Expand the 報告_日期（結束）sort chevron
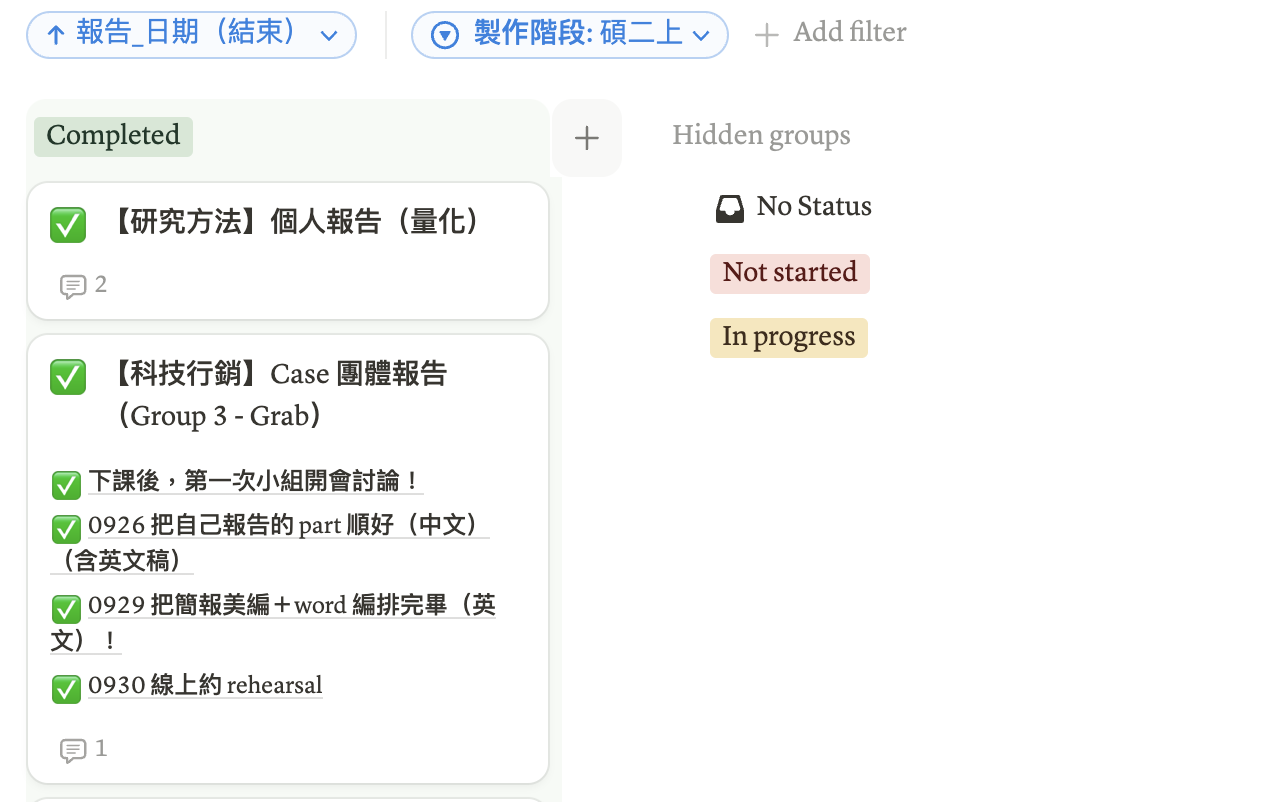 click(329, 36)
